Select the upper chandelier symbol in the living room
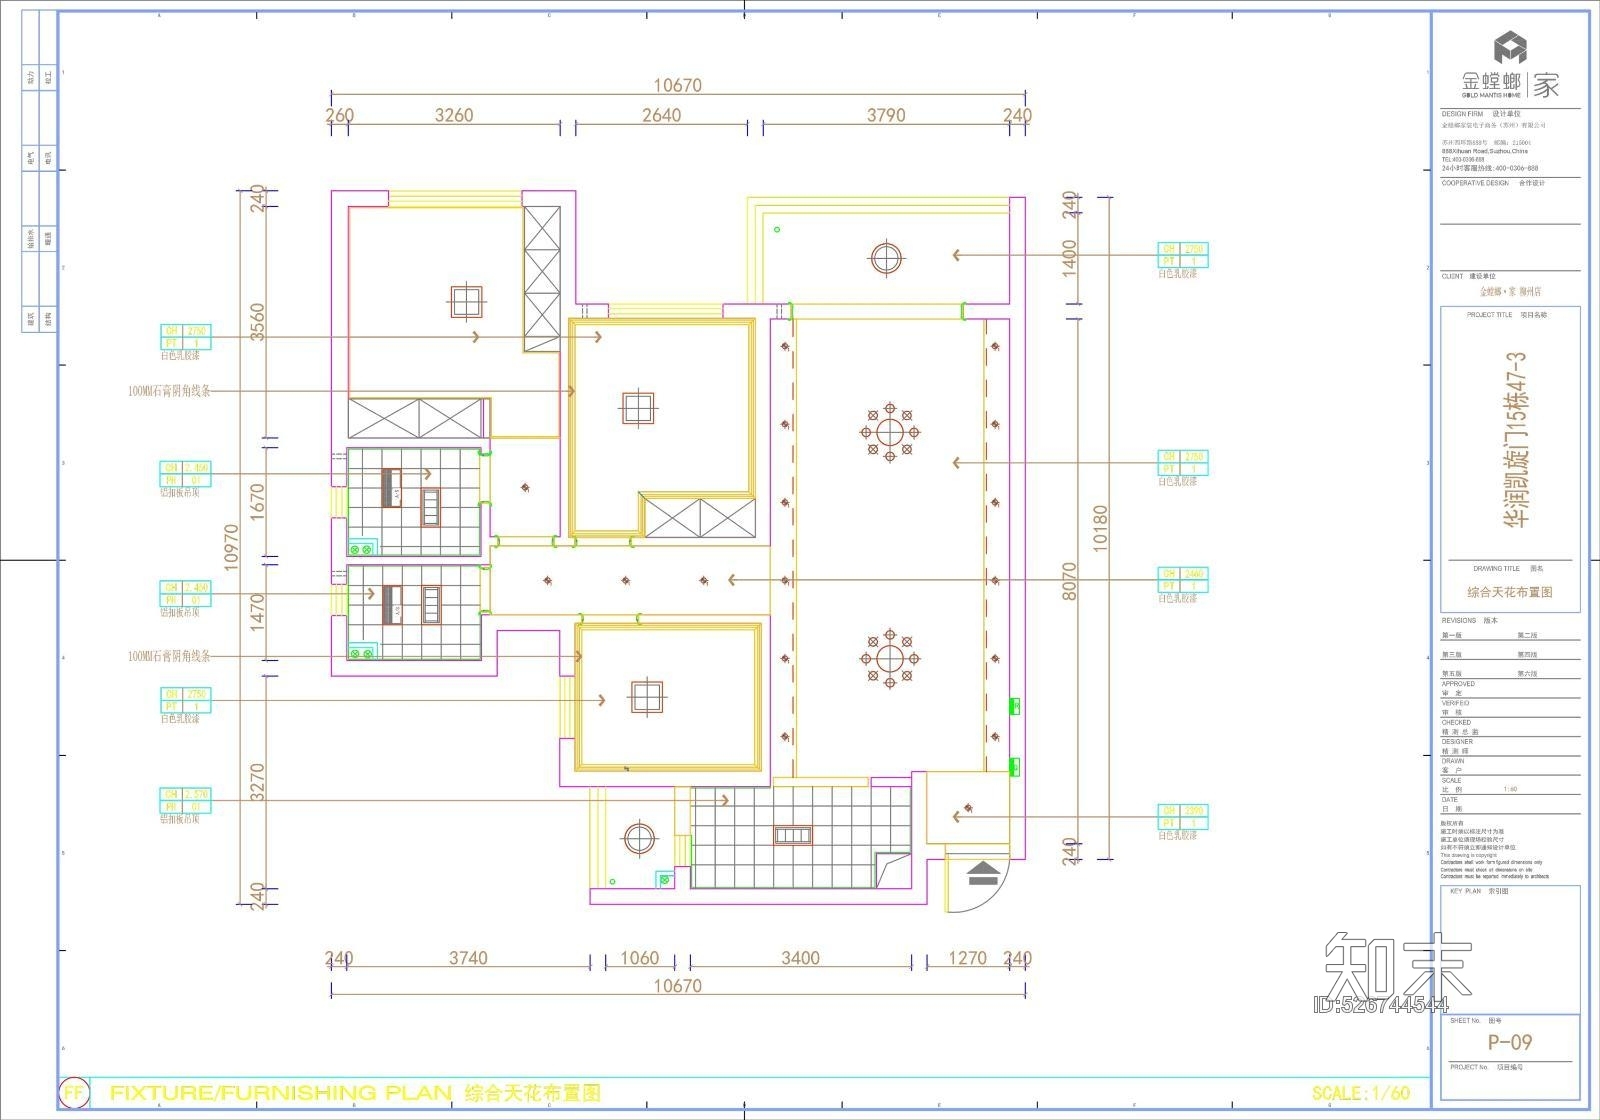Viewport: 1600px width, 1120px height. pos(889,433)
